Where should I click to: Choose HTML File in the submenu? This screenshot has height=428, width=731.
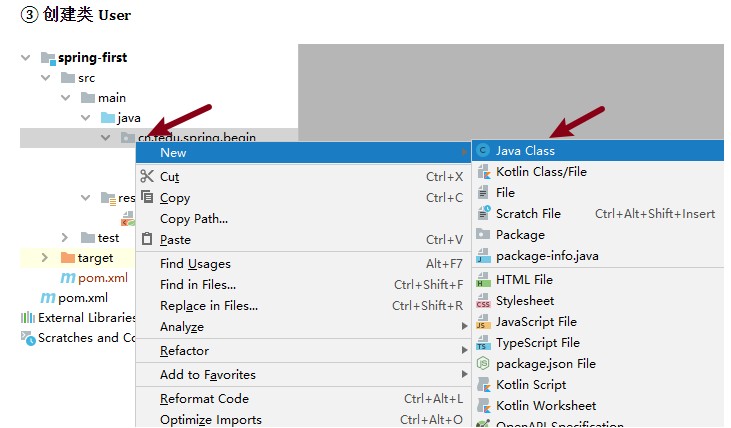tap(598, 280)
